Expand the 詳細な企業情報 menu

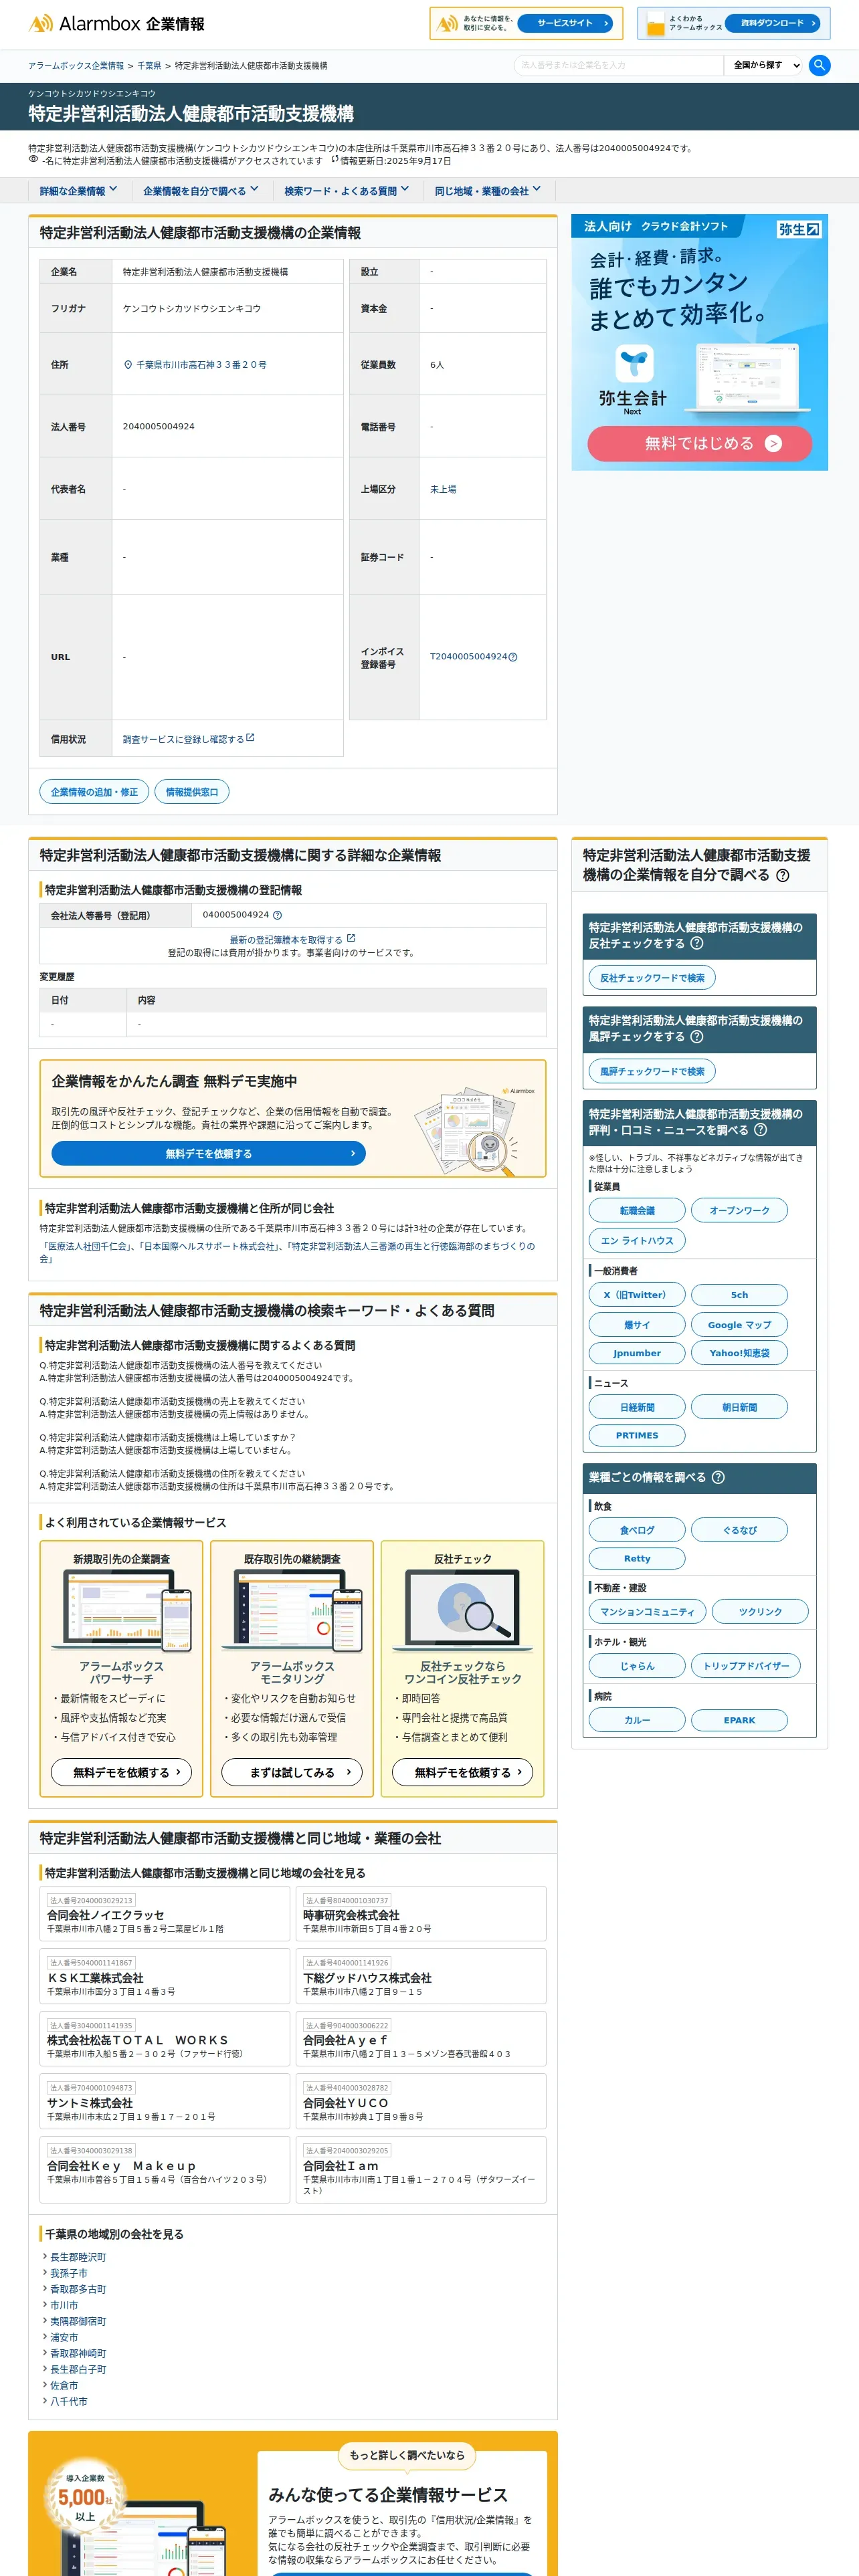pyautogui.click(x=78, y=191)
